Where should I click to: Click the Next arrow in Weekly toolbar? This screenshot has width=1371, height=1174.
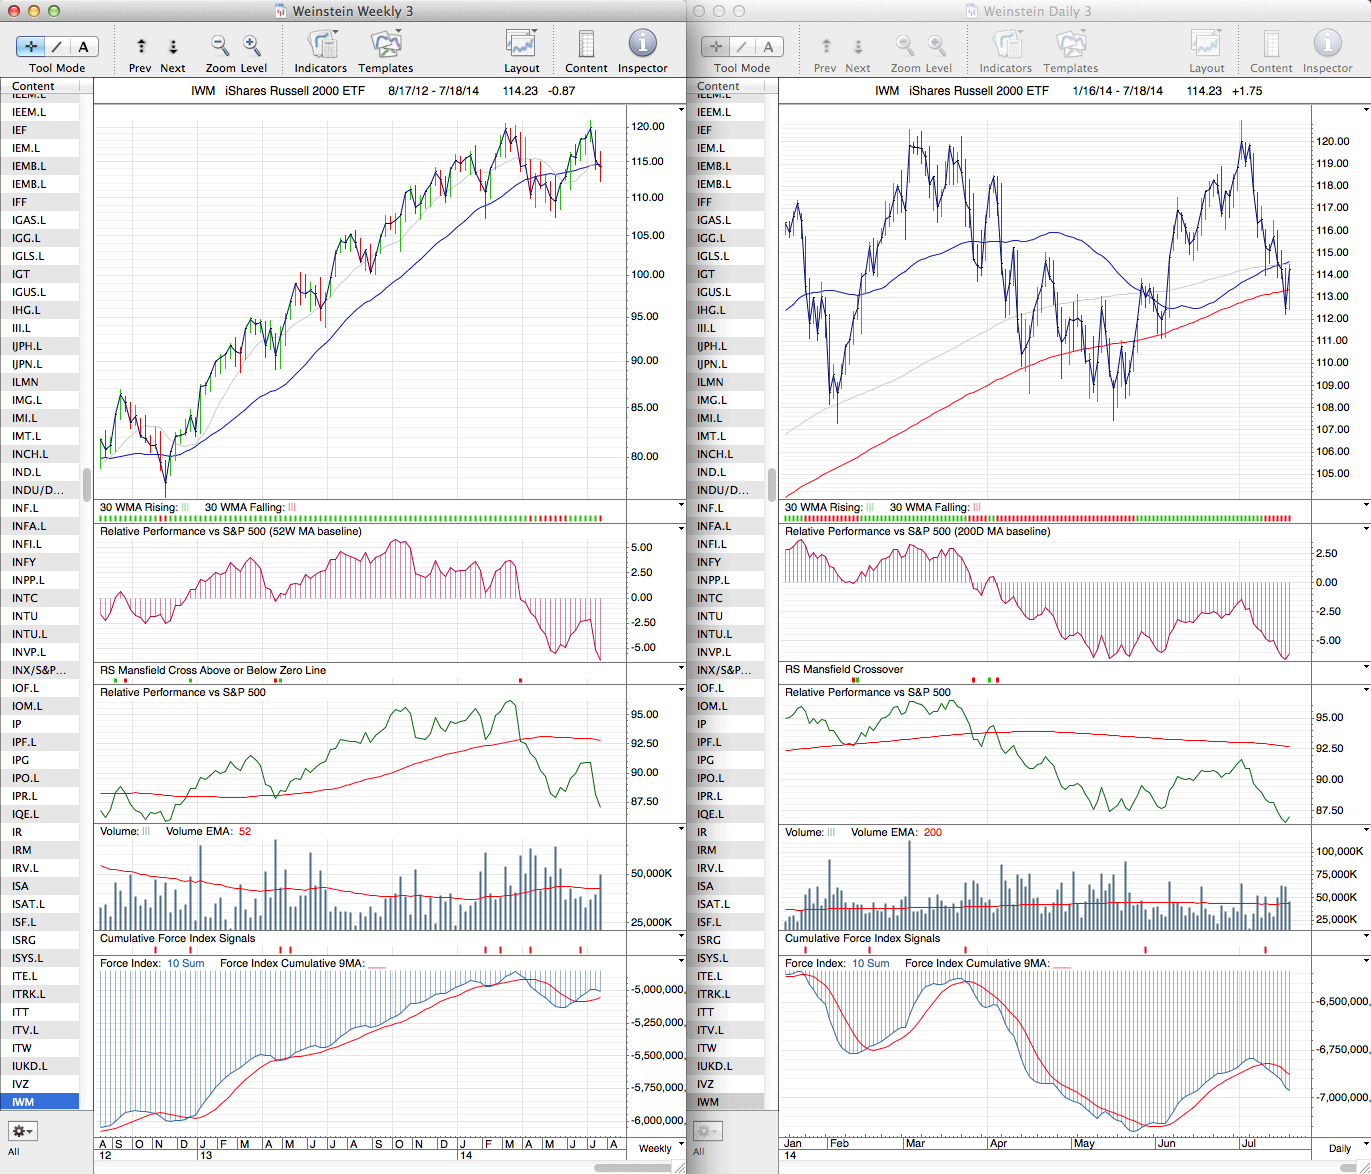[173, 47]
